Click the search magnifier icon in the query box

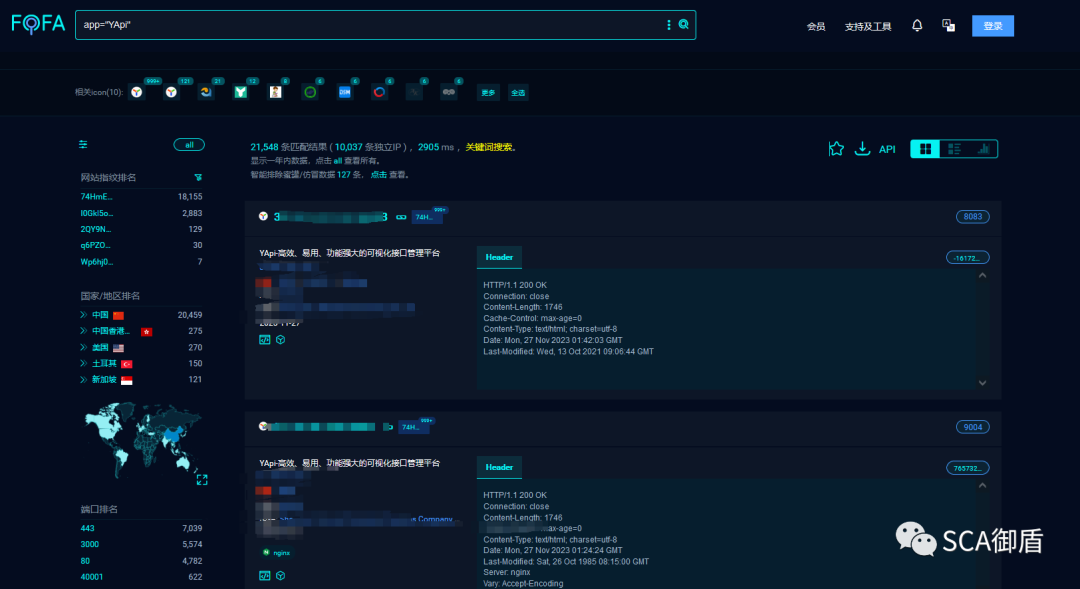coord(684,25)
